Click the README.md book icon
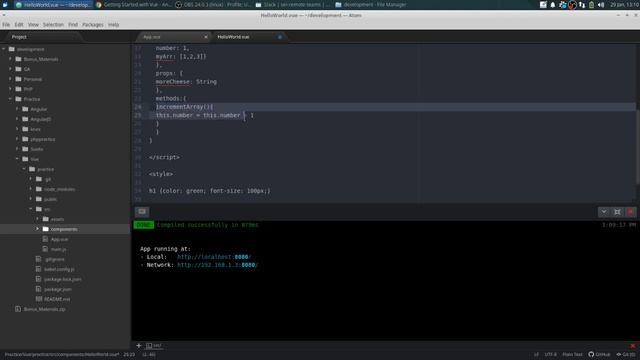 (38, 299)
